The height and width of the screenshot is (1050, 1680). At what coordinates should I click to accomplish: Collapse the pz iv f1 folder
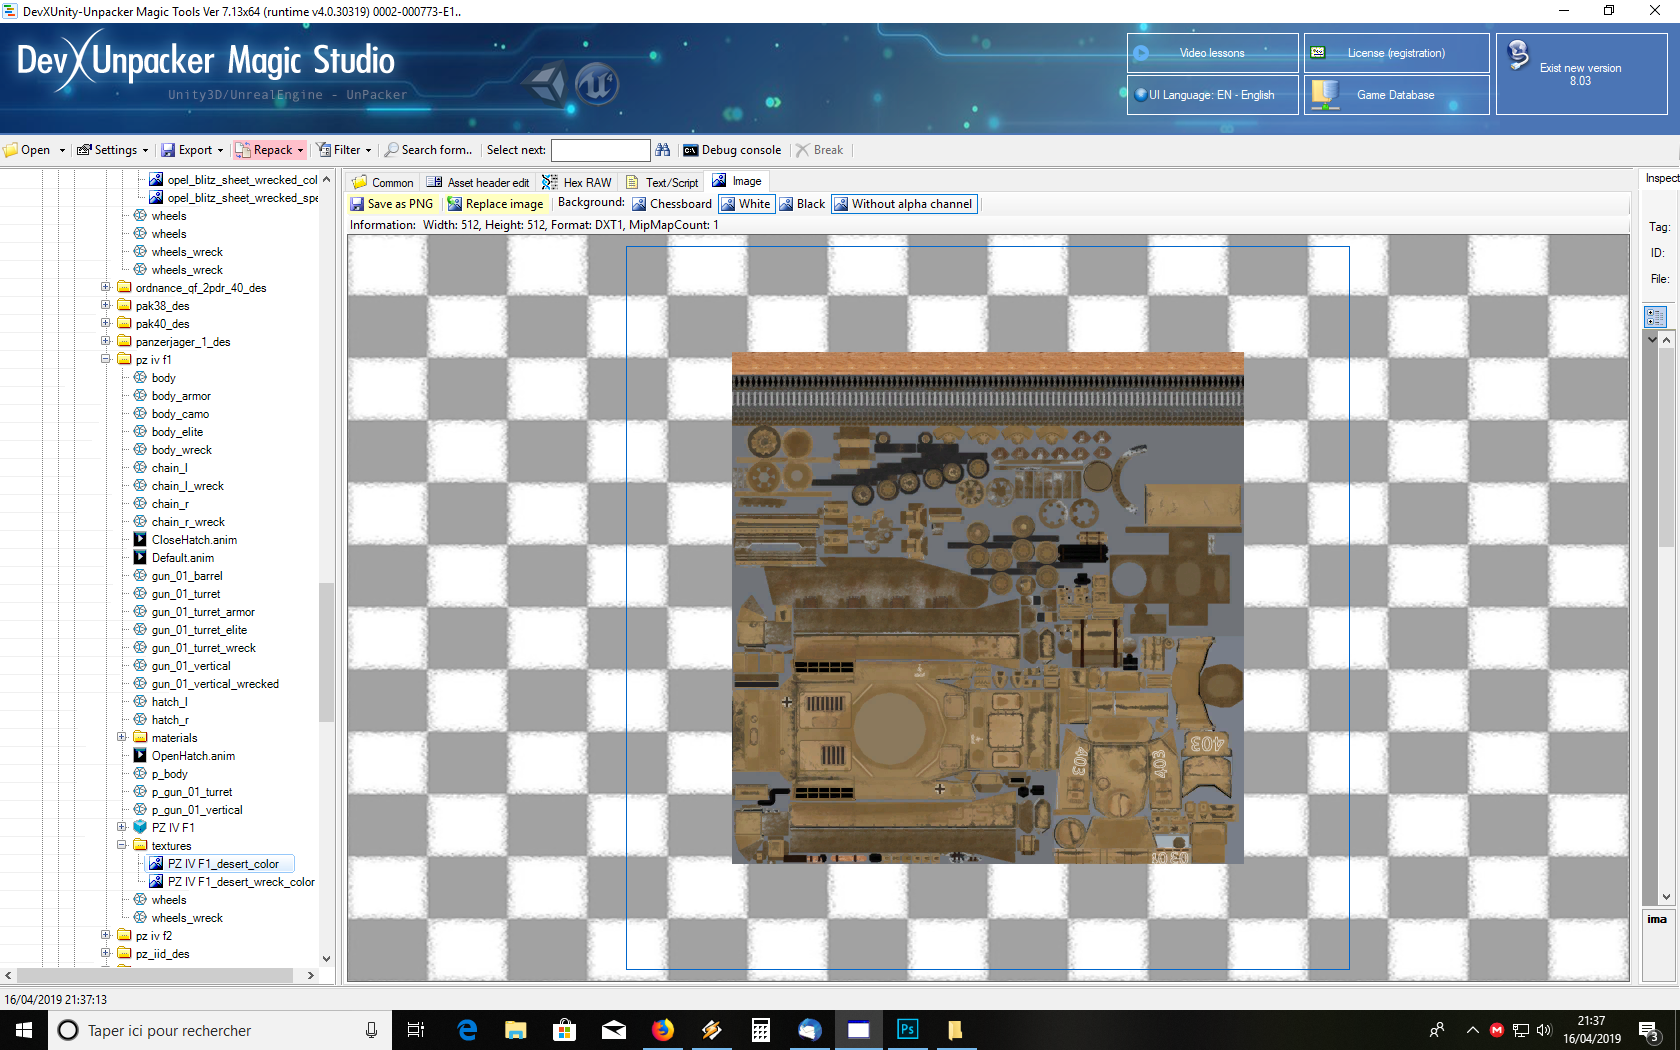pyautogui.click(x=106, y=360)
